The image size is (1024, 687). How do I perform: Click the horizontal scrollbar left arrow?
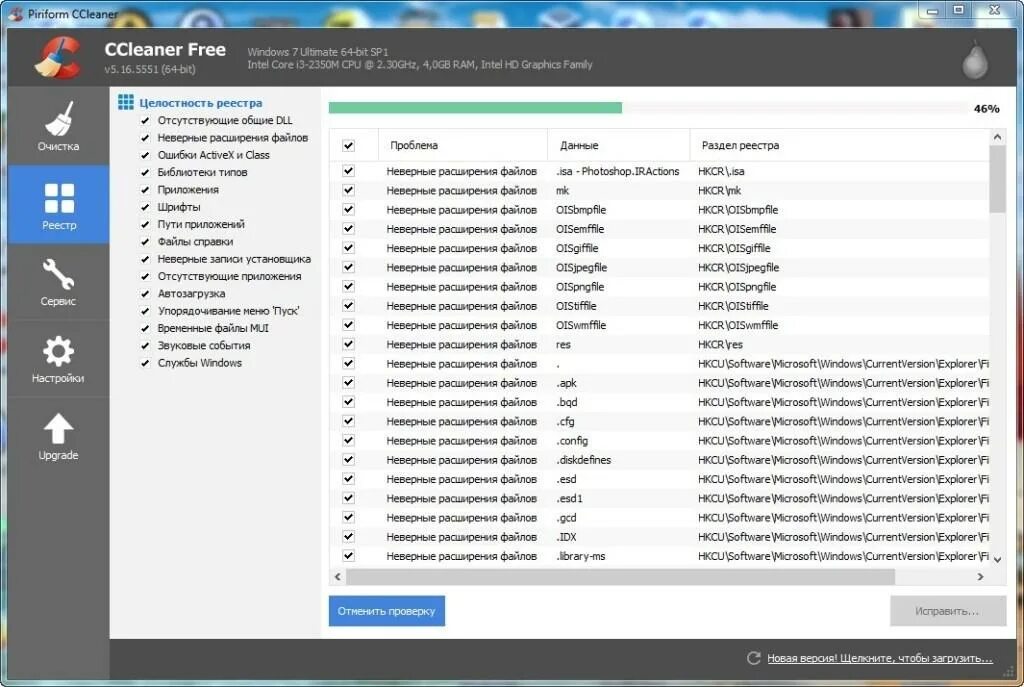coord(338,577)
